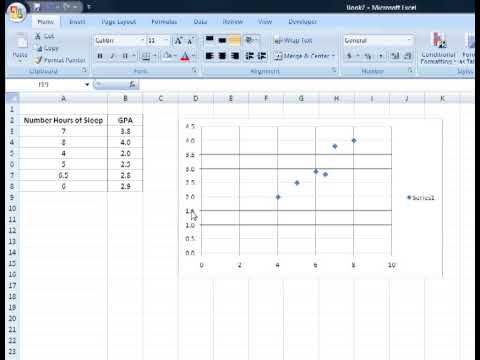The width and height of the screenshot is (480, 360).
Task: Open Merge & Center dropdown arrow
Action: (x=333, y=56)
